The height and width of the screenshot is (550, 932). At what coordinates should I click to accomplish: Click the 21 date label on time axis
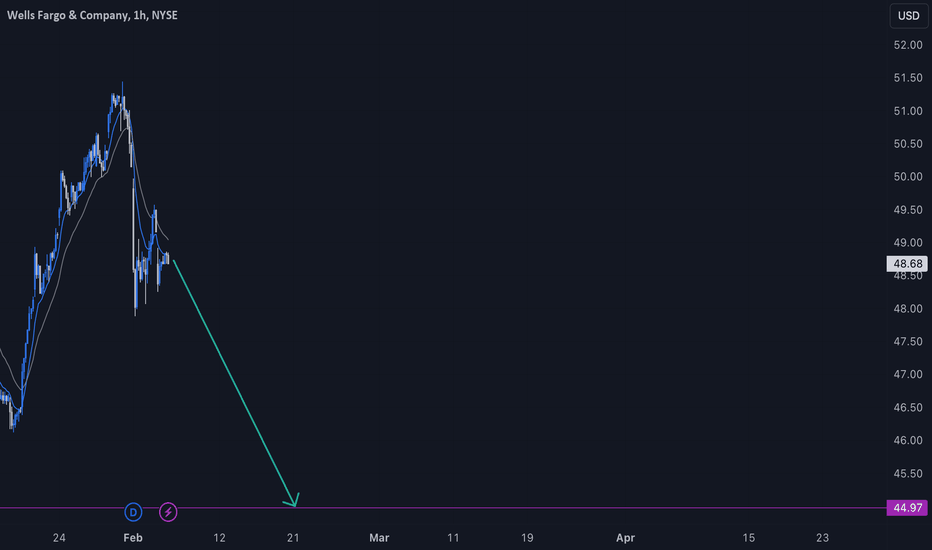[x=293, y=538]
